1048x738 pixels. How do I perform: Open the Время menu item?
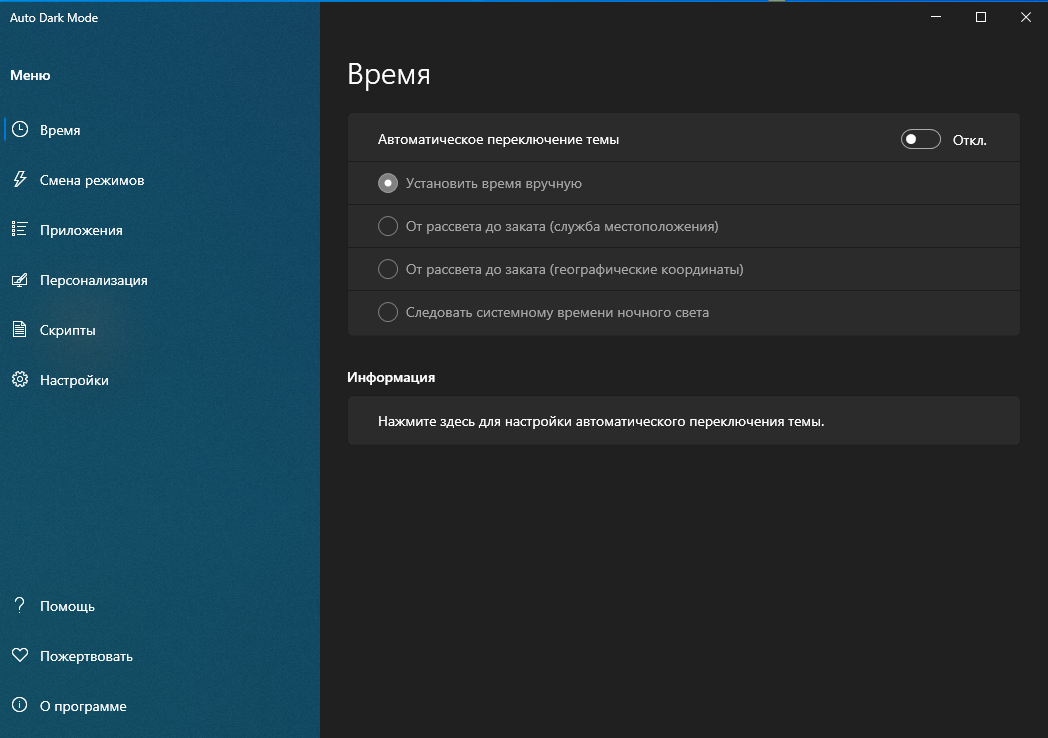160,130
